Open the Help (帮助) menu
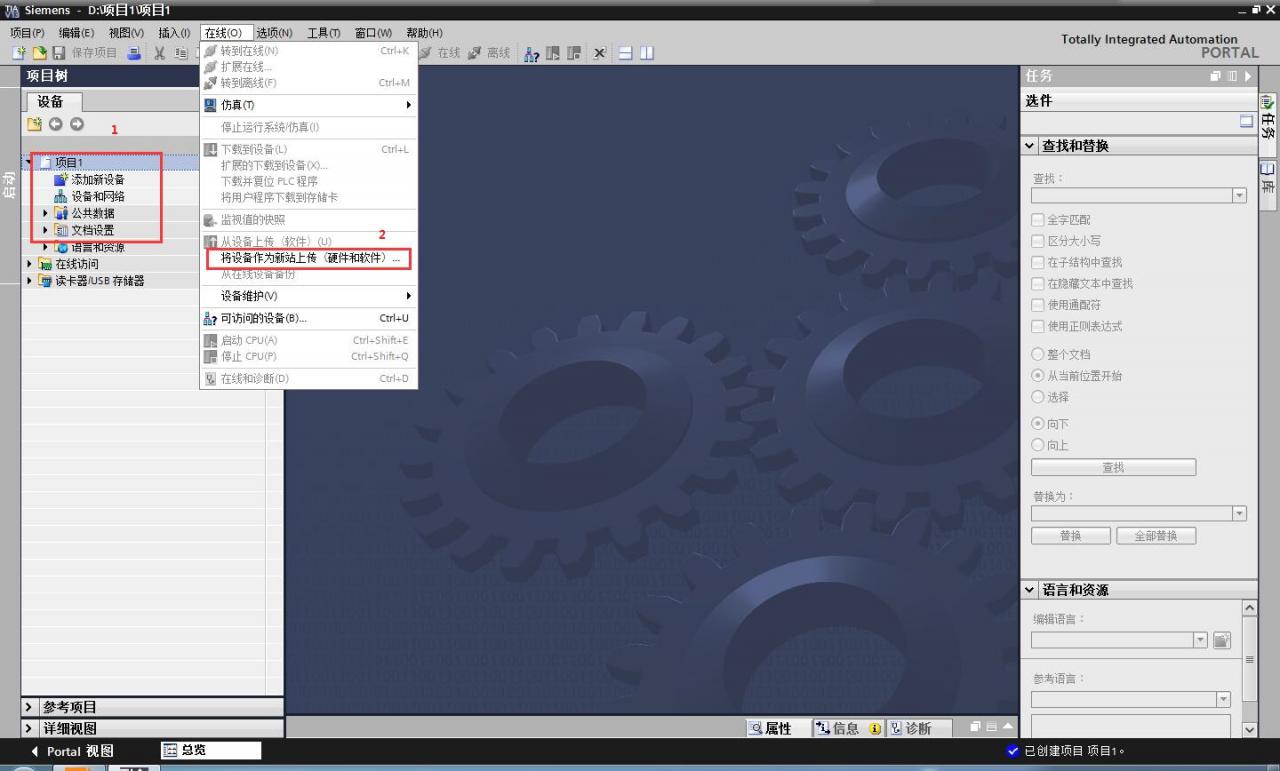The width and height of the screenshot is (1280, 771). pos(424,33)
